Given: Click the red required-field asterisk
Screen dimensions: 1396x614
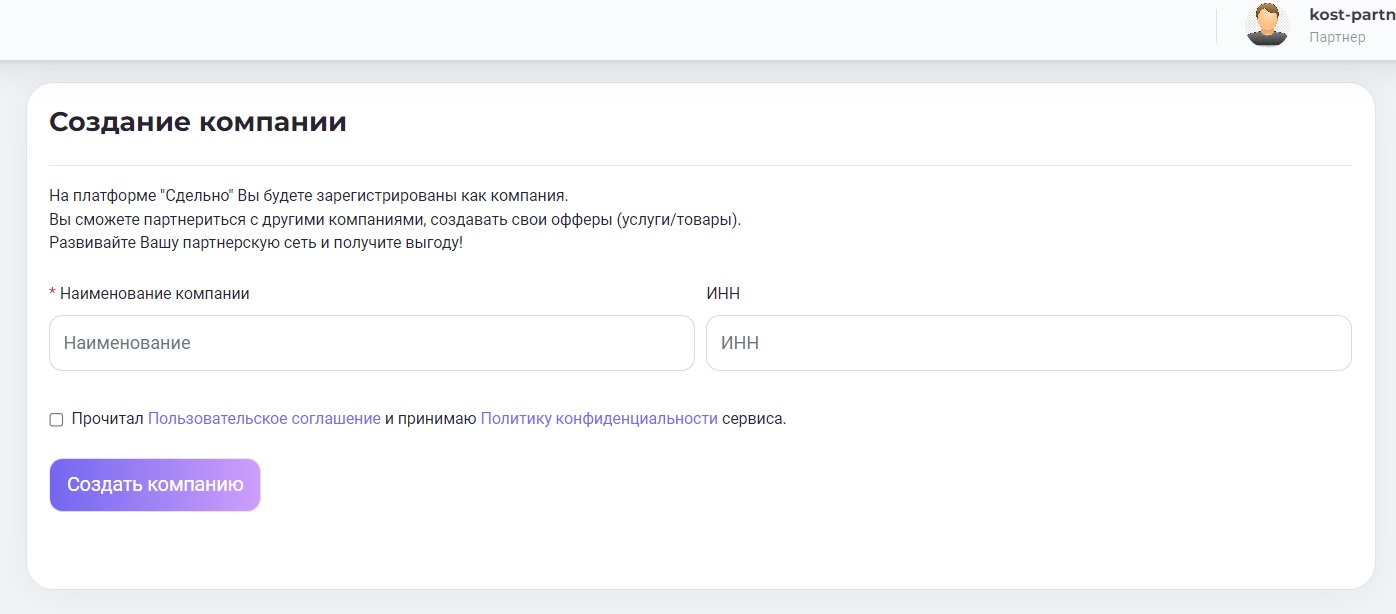Looking at the screenshot, I should tap(52, 294).
